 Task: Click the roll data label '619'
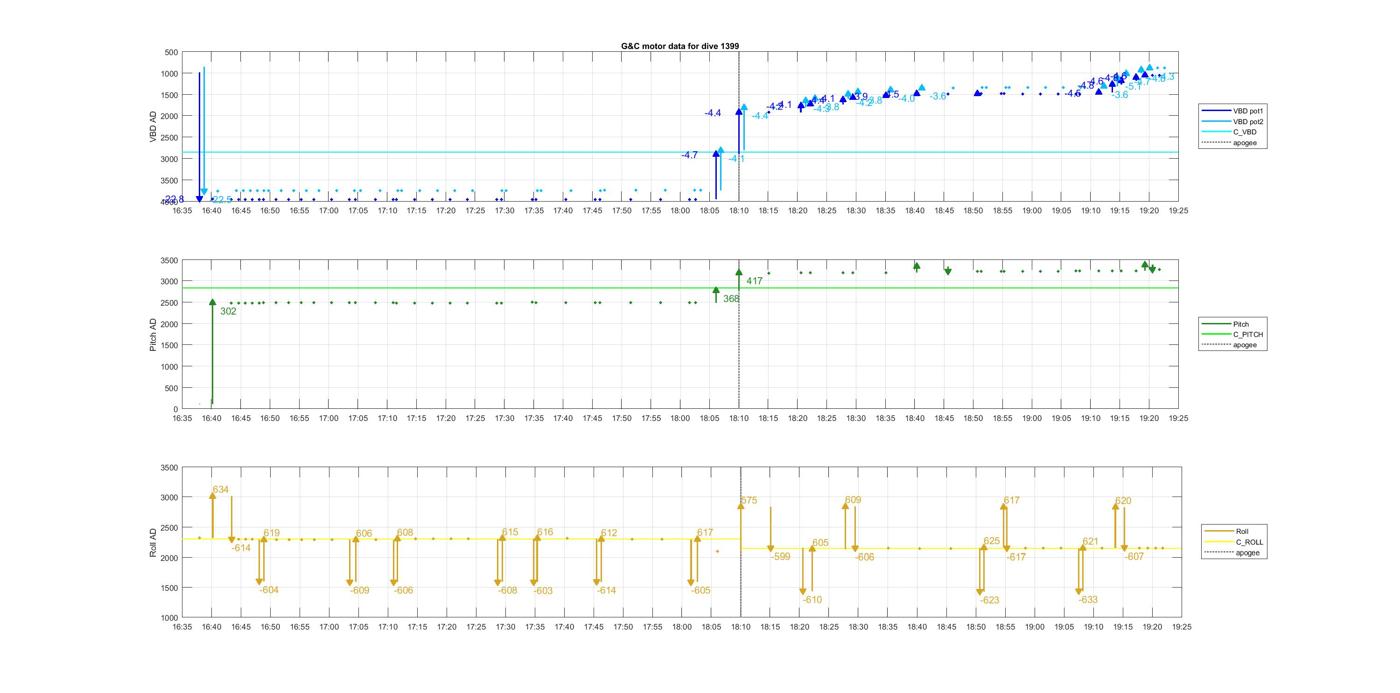tap(272, 534)
